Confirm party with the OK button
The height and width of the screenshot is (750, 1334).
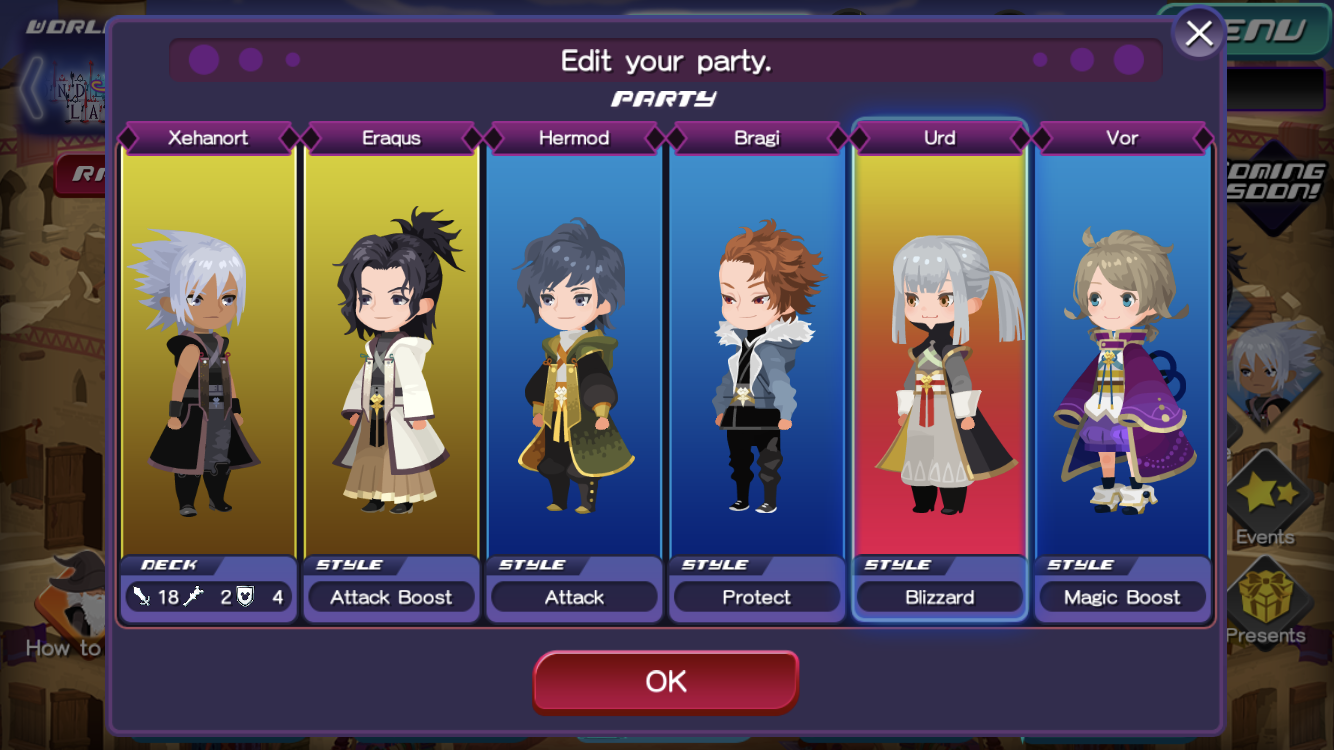tap(666, 682)
